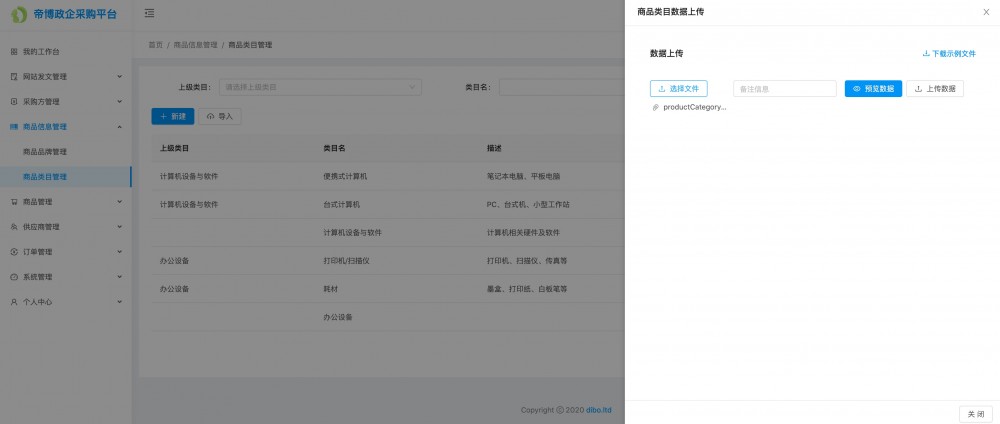Screen dimensions: 1000x424
Task: Click the 上级类目 column header
Action: click(174, 148)
